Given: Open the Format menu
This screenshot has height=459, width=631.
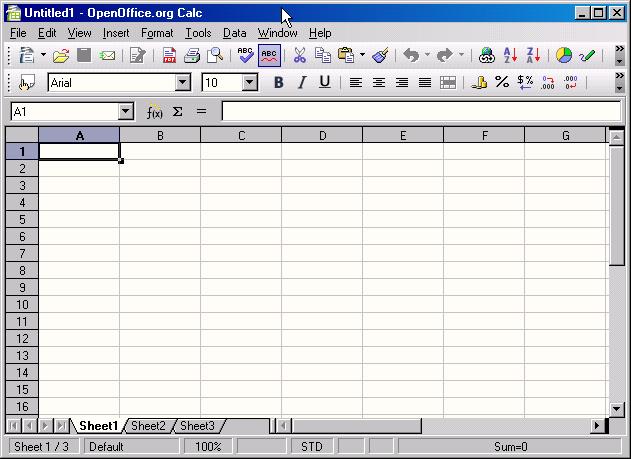Looking at the screenshot, I should click(x=157, y=33).
